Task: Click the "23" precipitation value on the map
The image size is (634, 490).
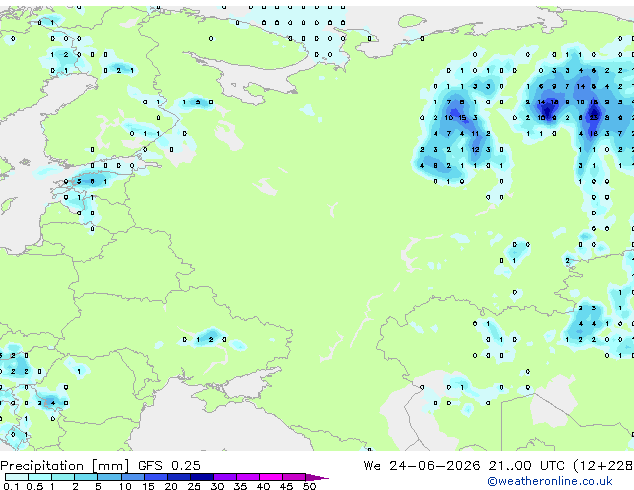Action: [594, 118]
